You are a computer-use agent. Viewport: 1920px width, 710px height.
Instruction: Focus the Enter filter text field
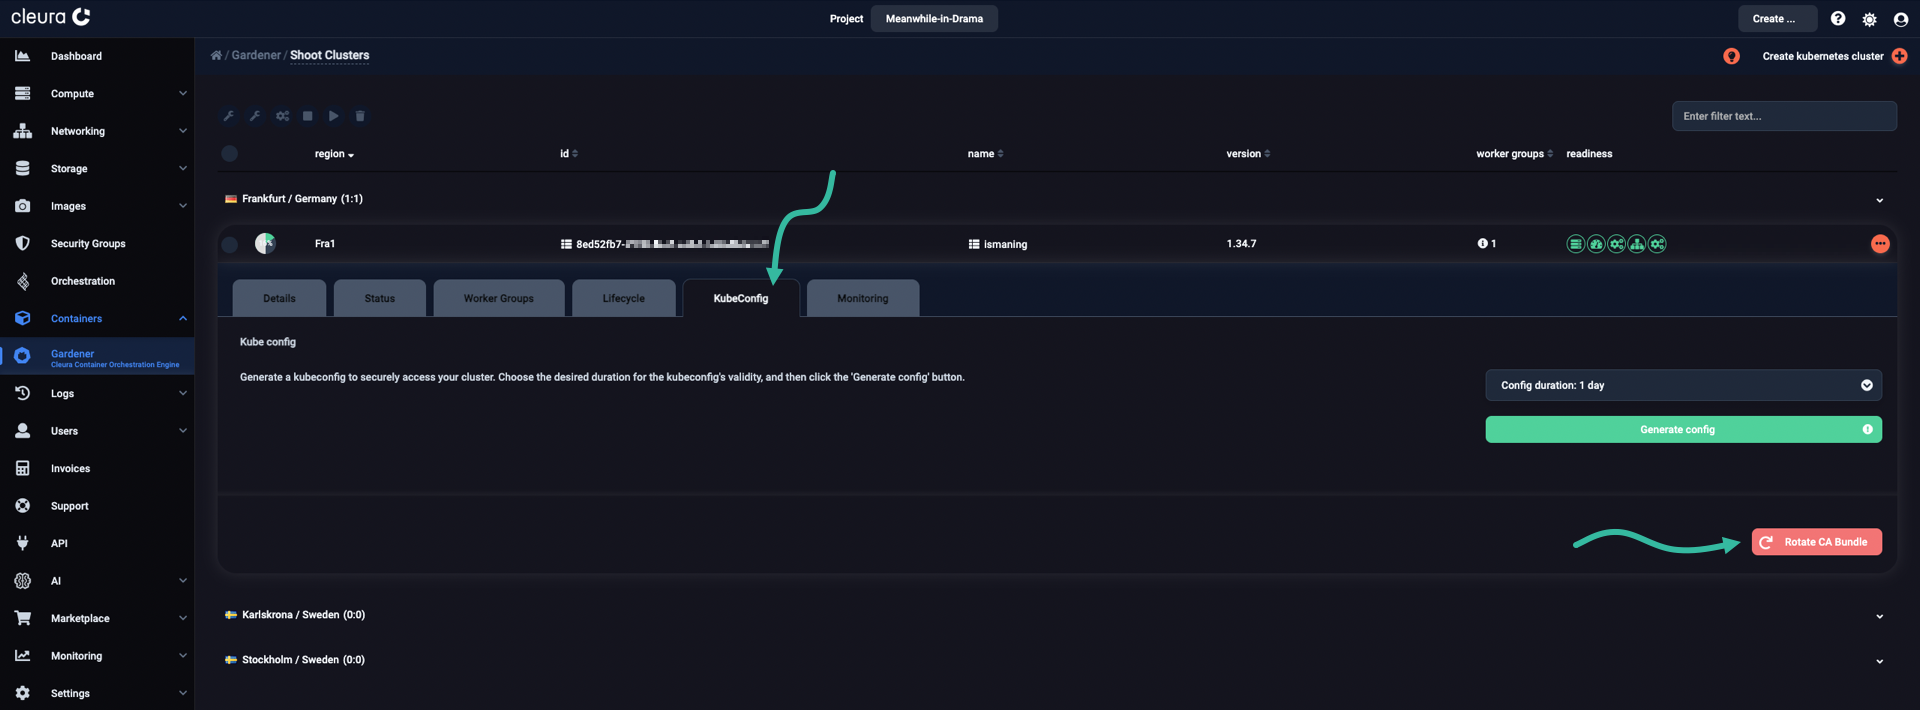pos(1784,116)
